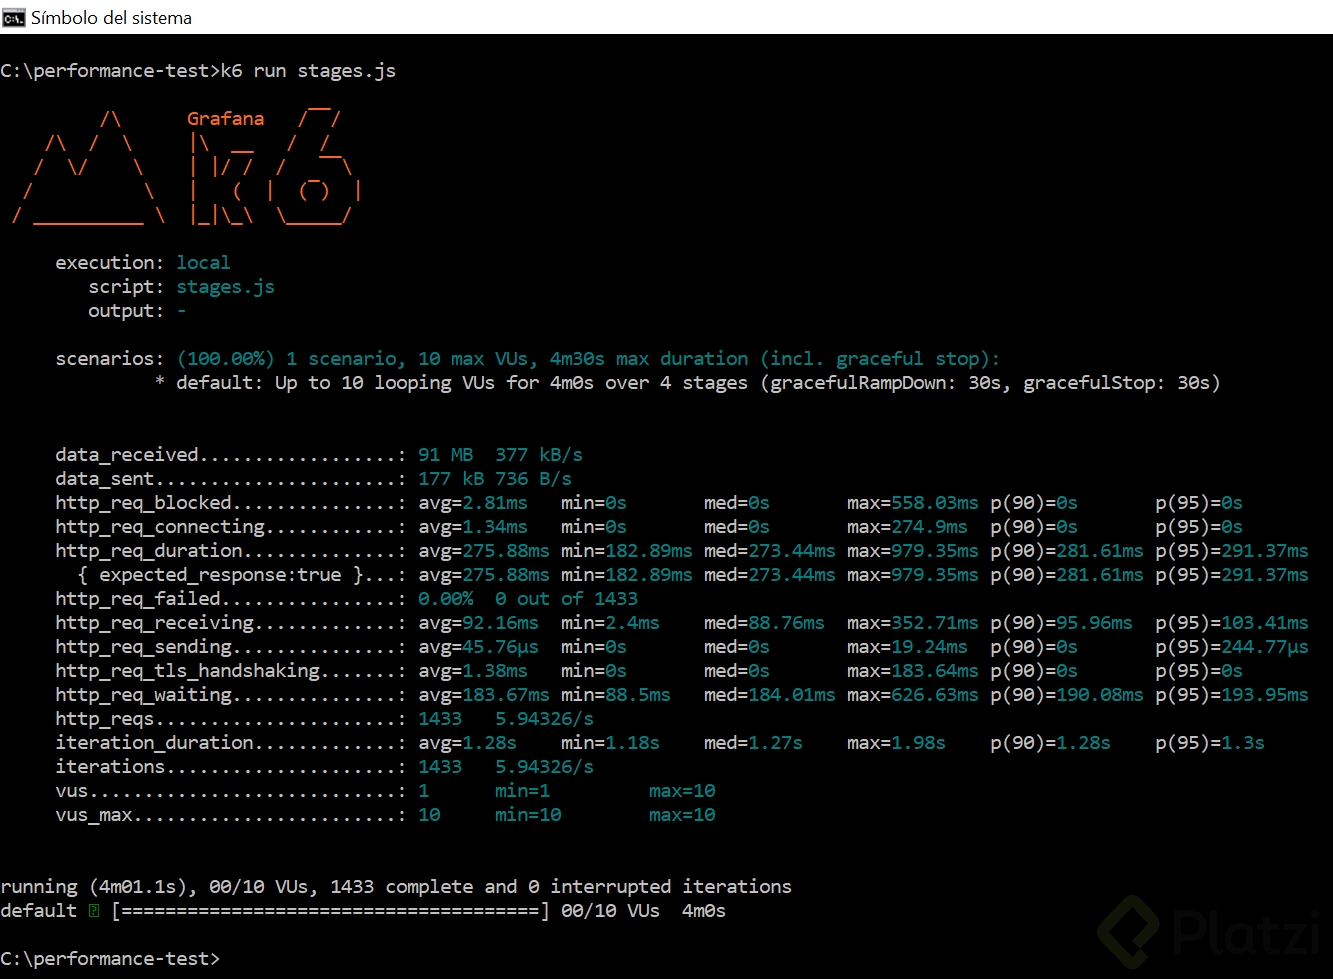
Task: Click the "max=19.24ms" value
Action: tap(907, 647)
